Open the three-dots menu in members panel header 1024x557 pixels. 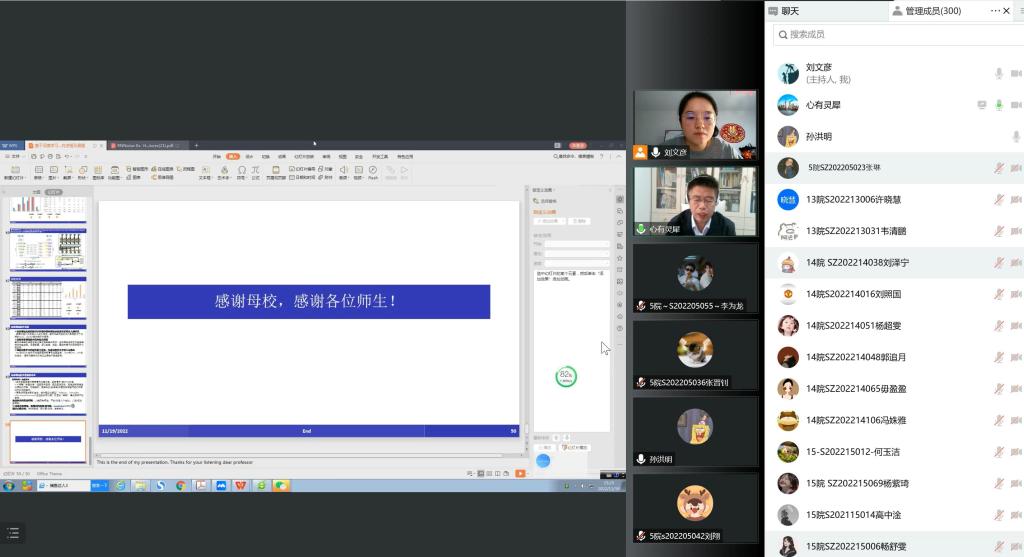(x=995, y=11)
